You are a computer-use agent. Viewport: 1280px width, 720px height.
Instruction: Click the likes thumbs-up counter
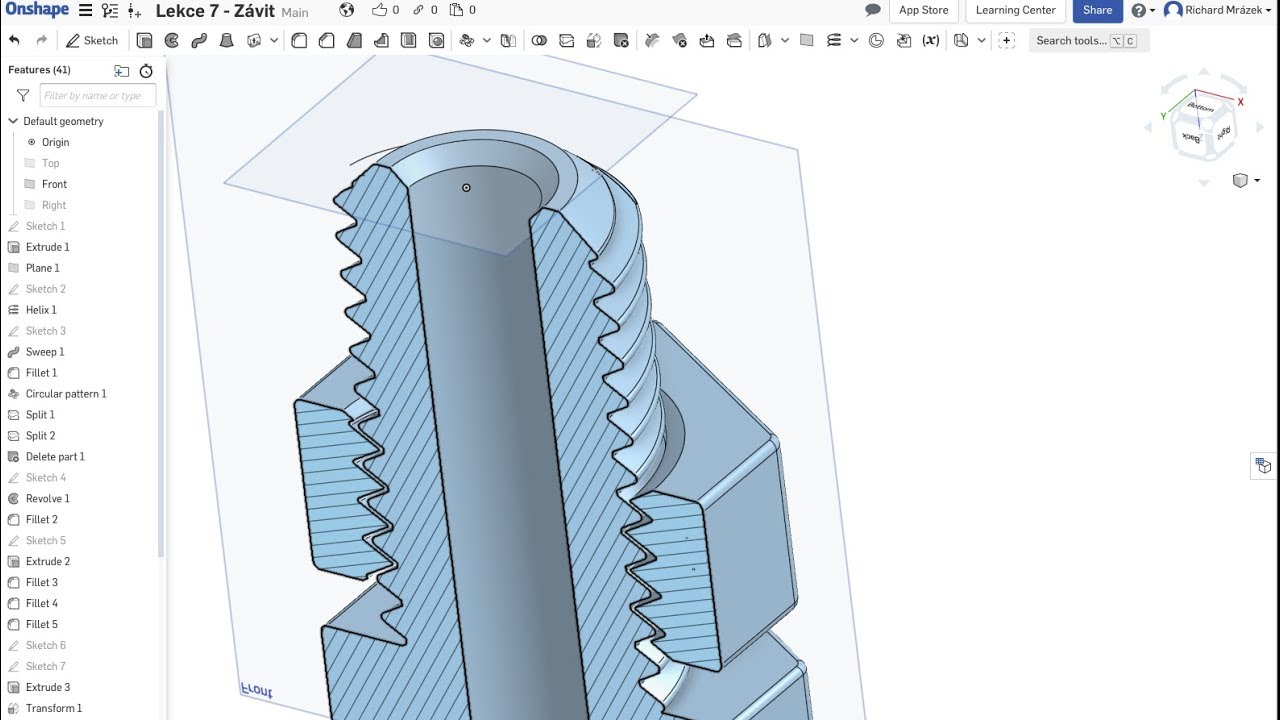[x=385, y=10]
